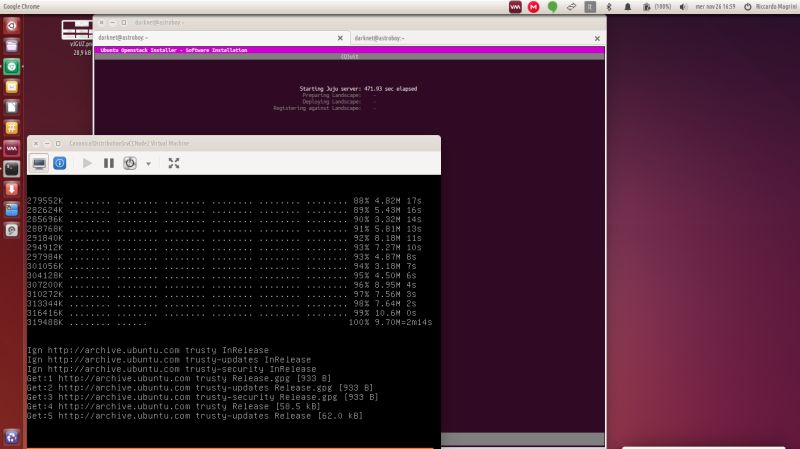Open green Hangouts tray indicator
The image size is (800, 449).
coord(553,7)
